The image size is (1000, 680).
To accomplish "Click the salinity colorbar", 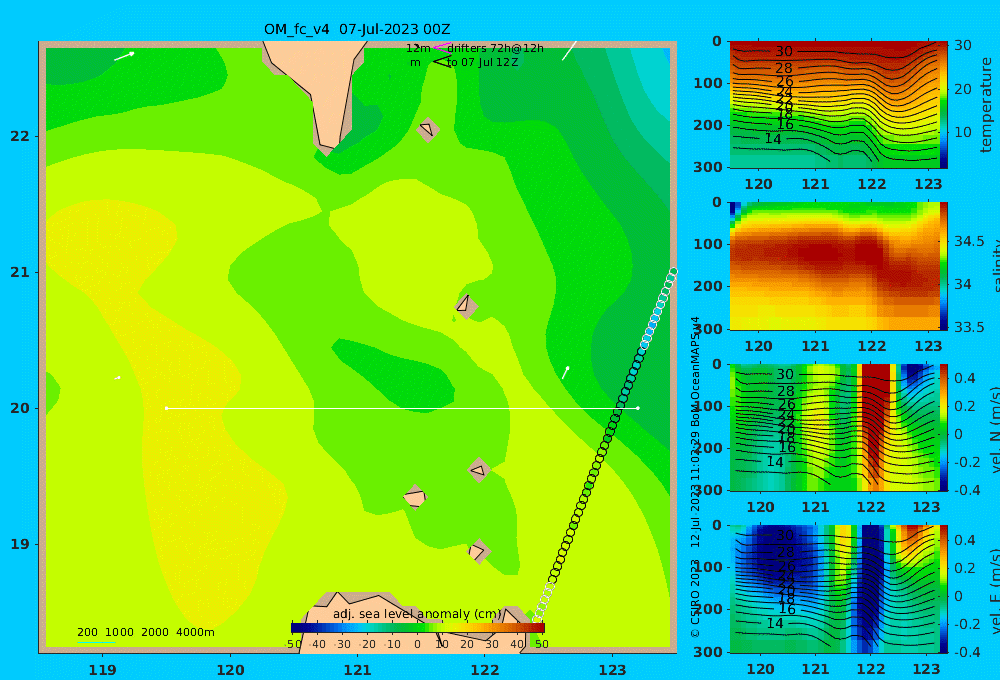I will 944,266.
